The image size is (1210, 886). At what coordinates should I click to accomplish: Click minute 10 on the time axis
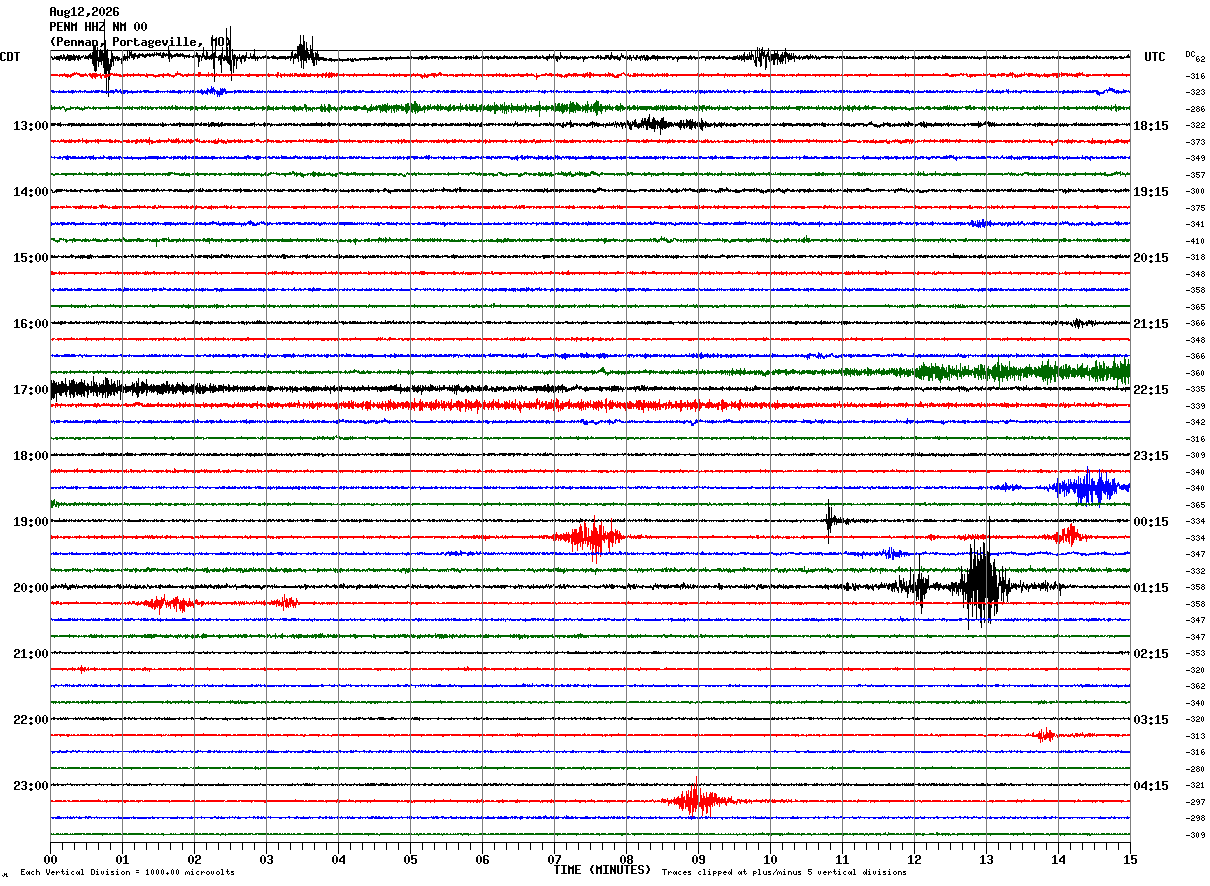[770, 859]
